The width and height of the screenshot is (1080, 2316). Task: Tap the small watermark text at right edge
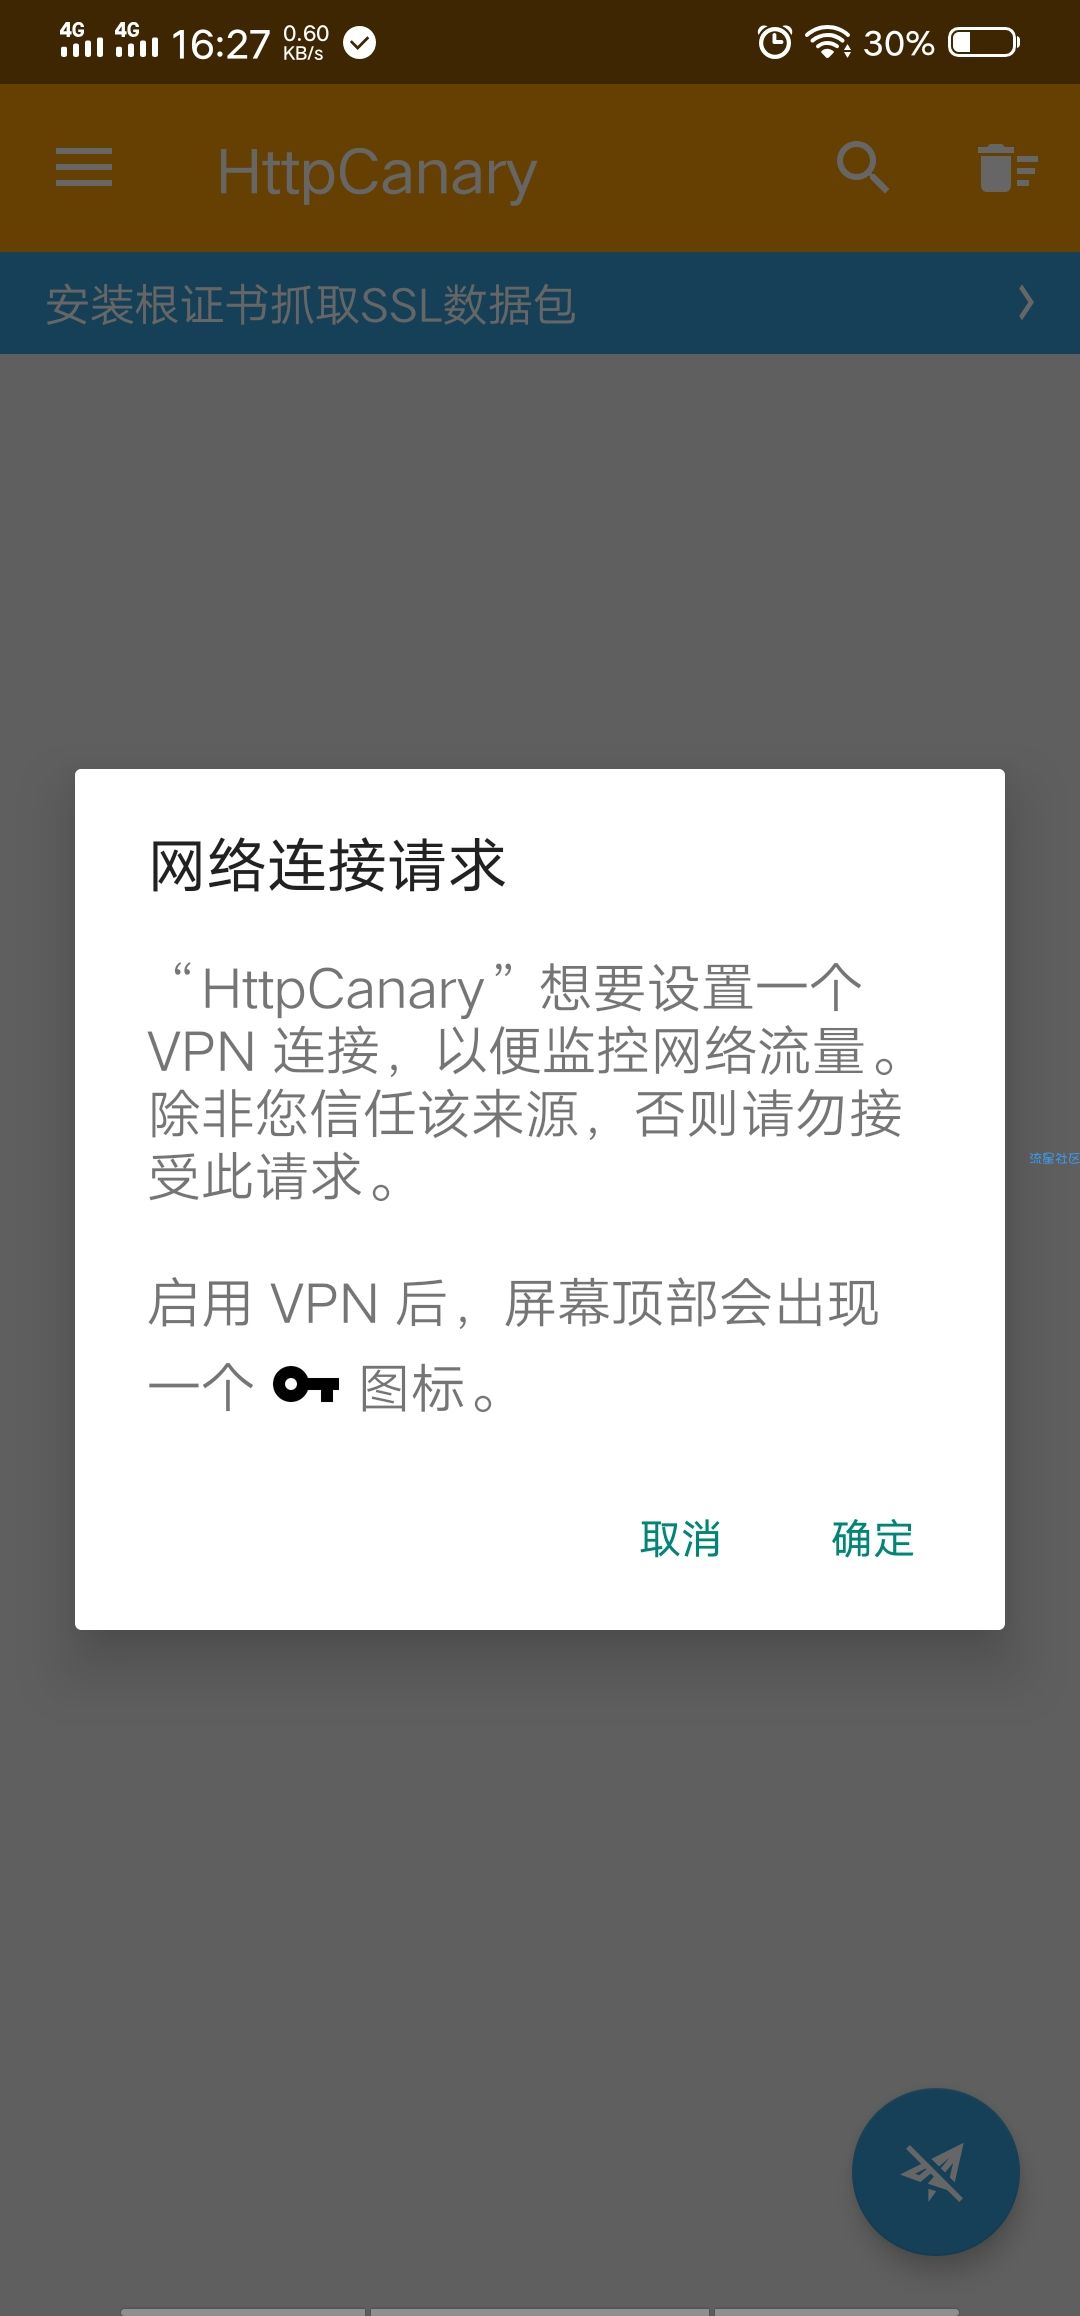[x=1054, y=1158]
